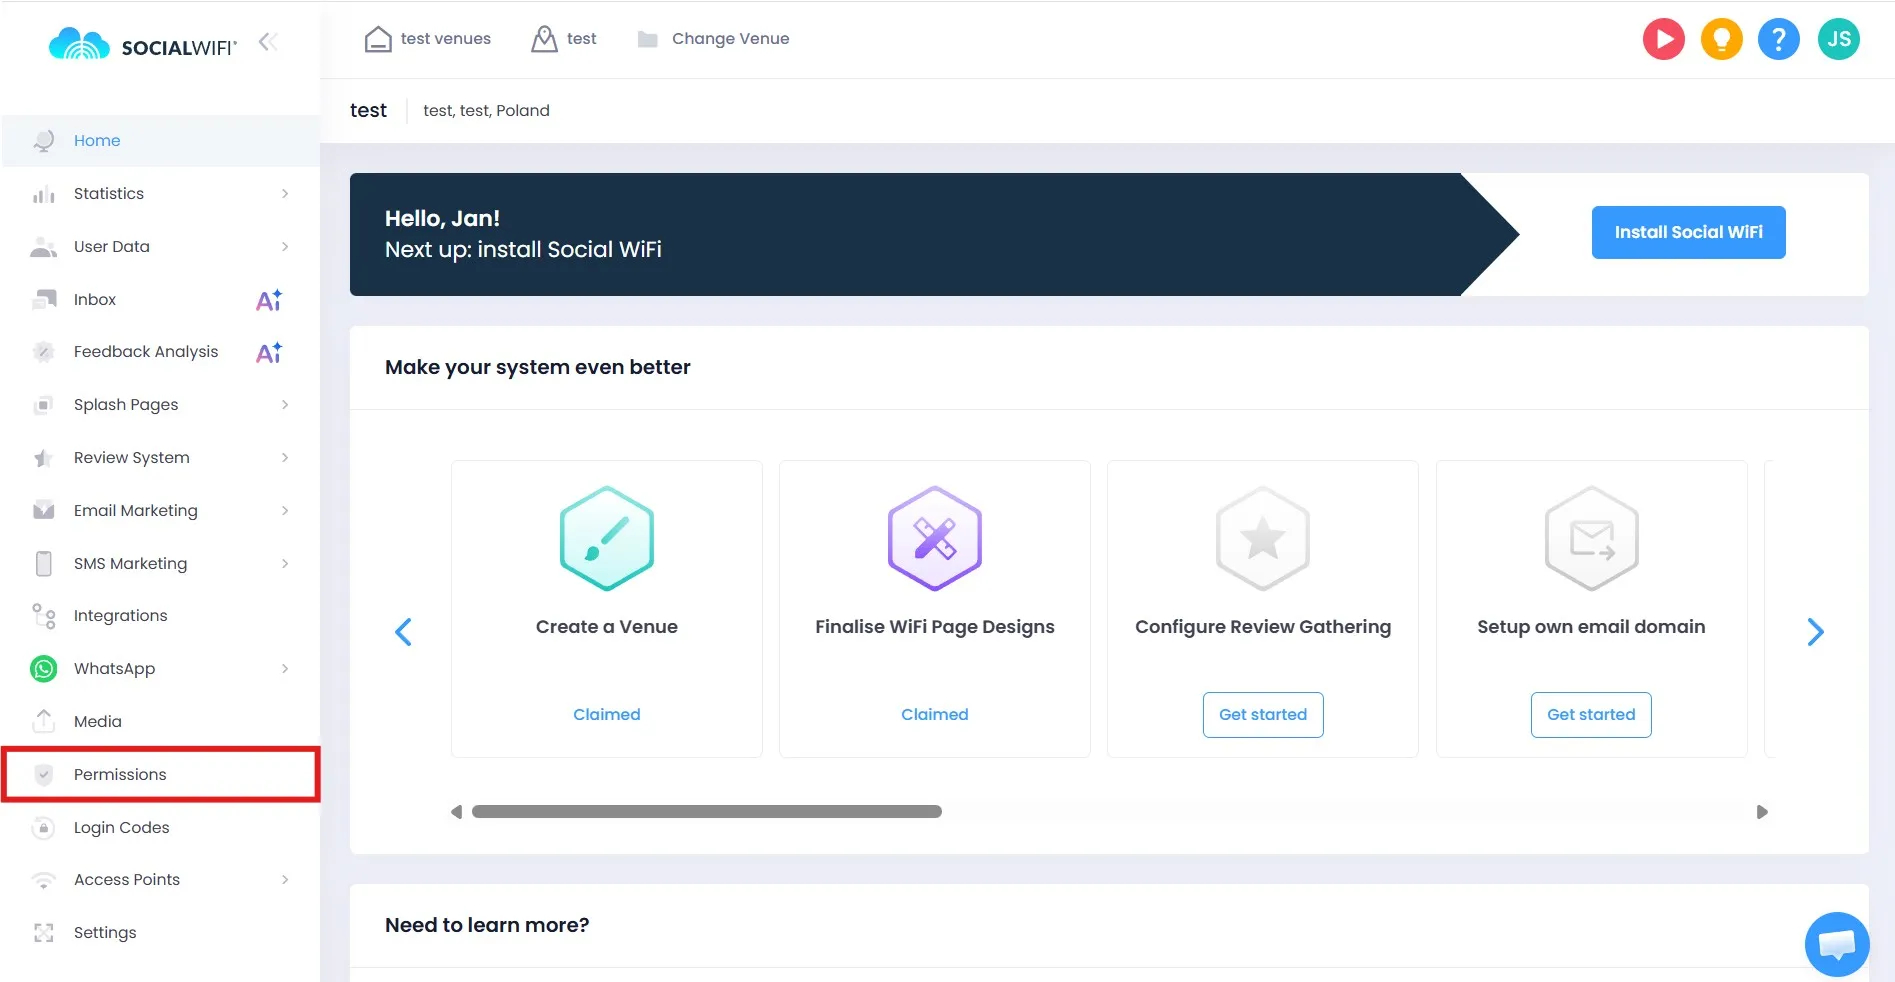Image resolution: width=1895 pixels, height=982 pixels.
Task: Click the AI badge next to Feedback Analysis
Action: [269, 352]
